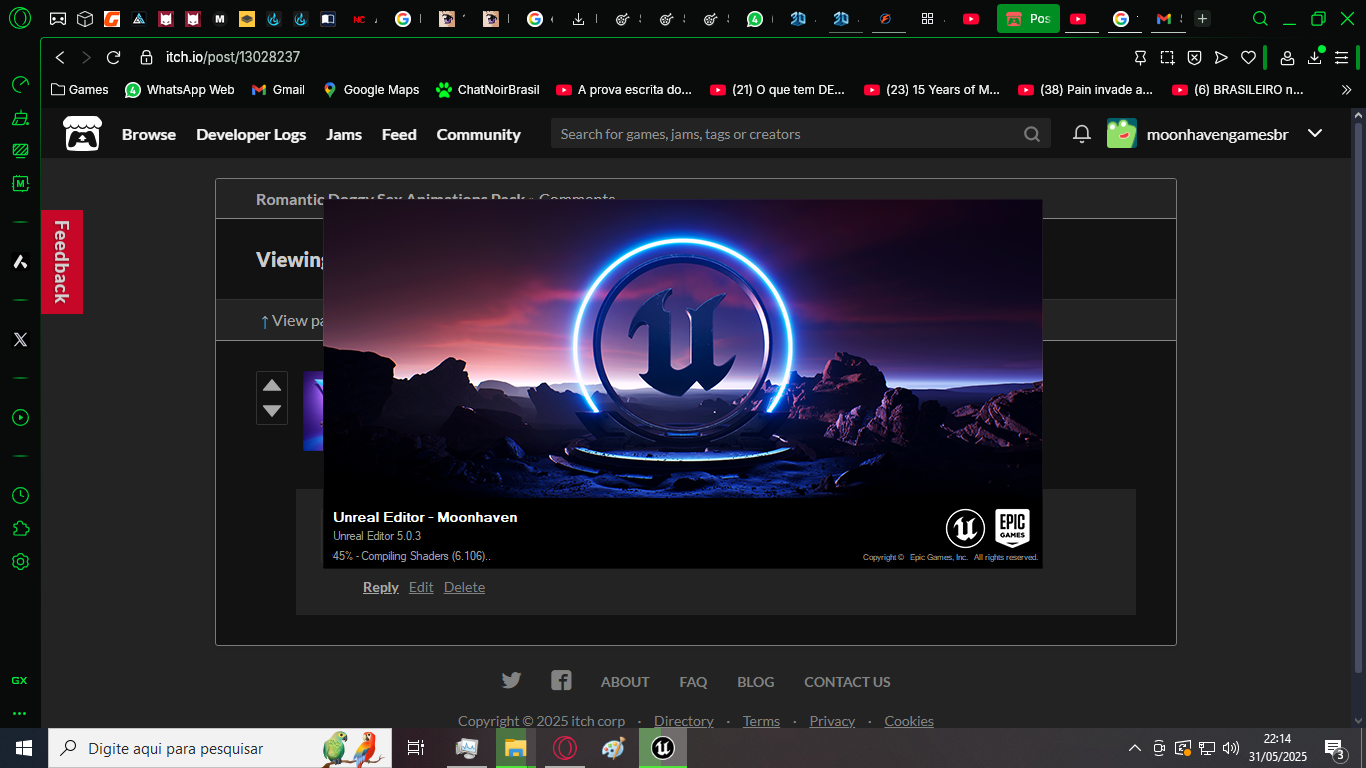This screenshot has width=1366, height=768.
Task: Click the address bar URL itch.io/post/13028237
Action: coord(233,58)
